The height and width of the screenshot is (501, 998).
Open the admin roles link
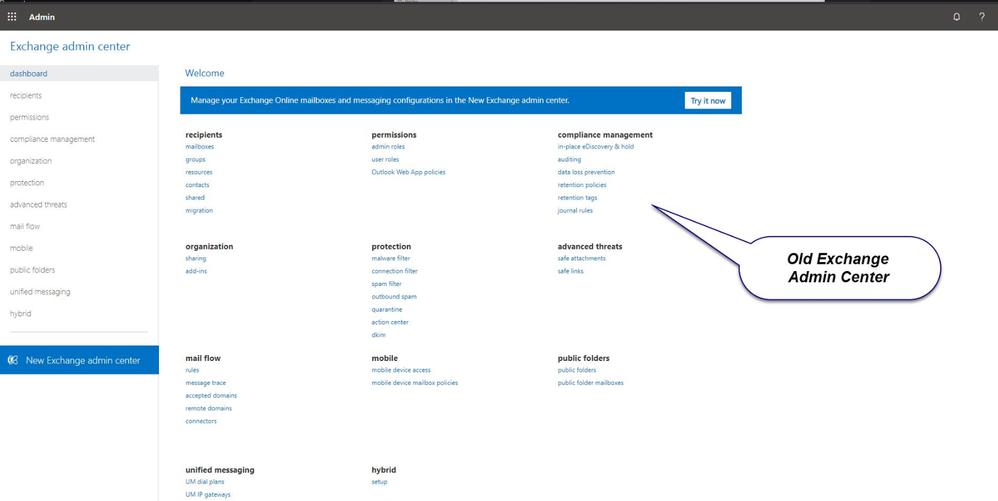point(388,146)
